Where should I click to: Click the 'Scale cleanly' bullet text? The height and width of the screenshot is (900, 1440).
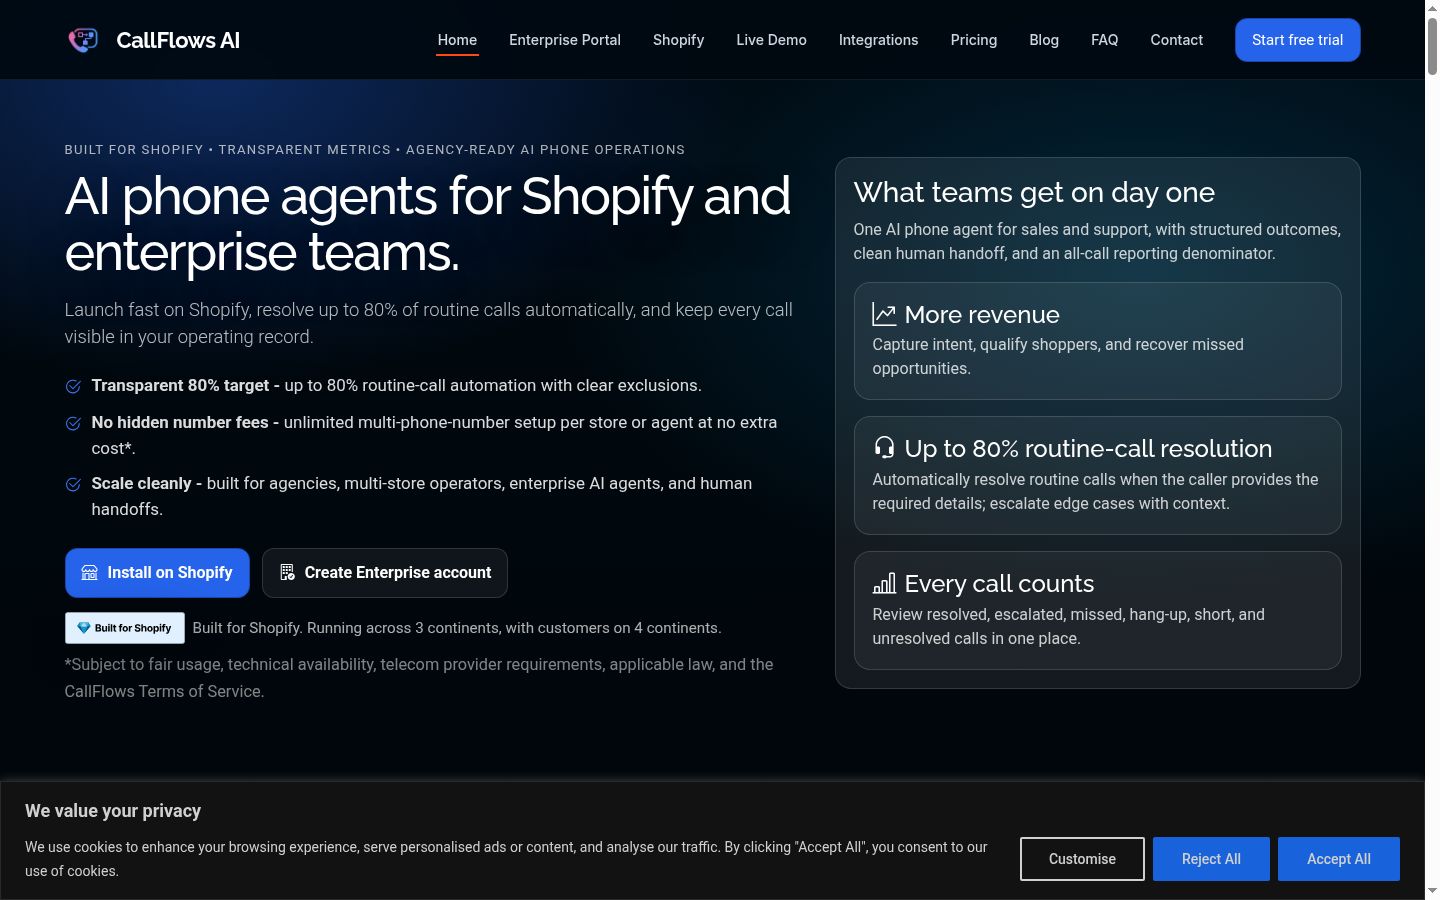tap(422, 496)
